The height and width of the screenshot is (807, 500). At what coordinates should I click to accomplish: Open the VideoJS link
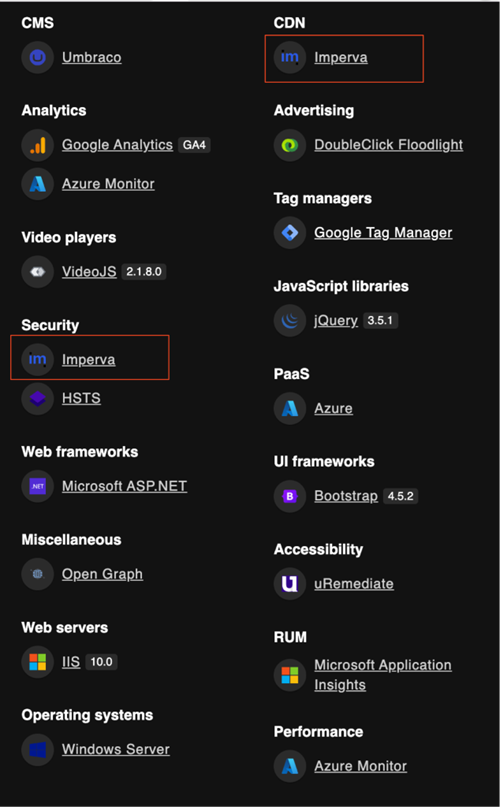(89, 272)
